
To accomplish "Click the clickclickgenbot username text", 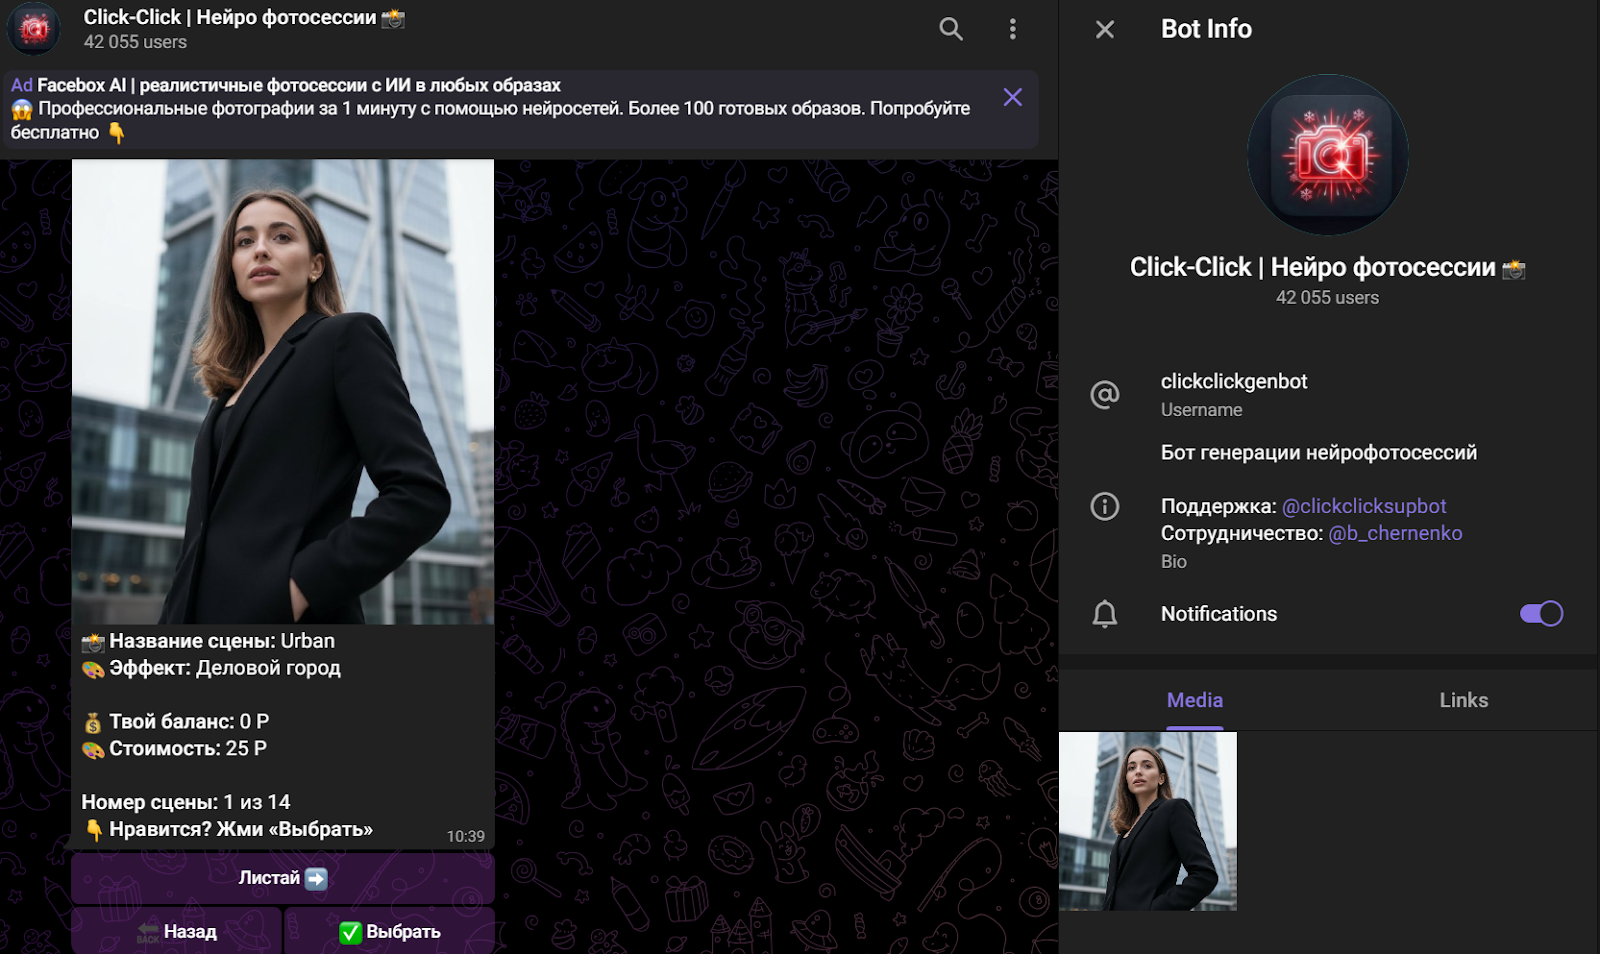I will (1233, 381).
